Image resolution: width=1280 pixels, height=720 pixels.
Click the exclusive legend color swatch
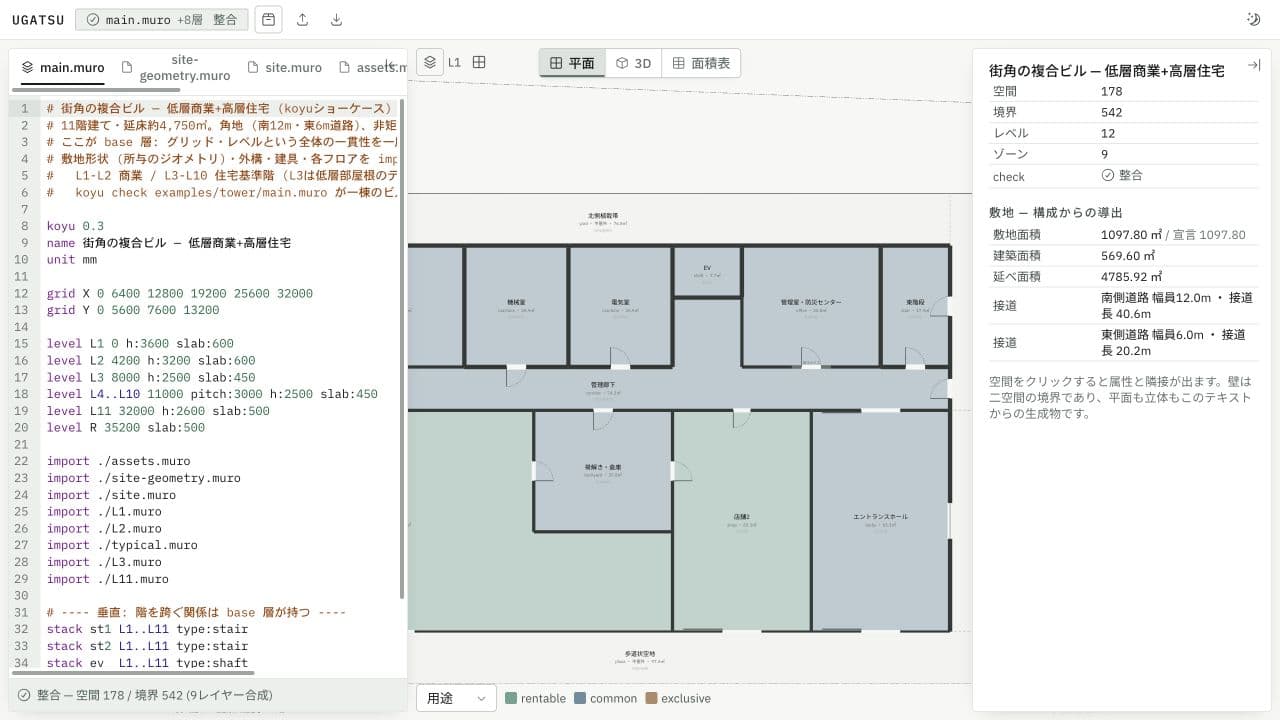(x=651, y=698)
